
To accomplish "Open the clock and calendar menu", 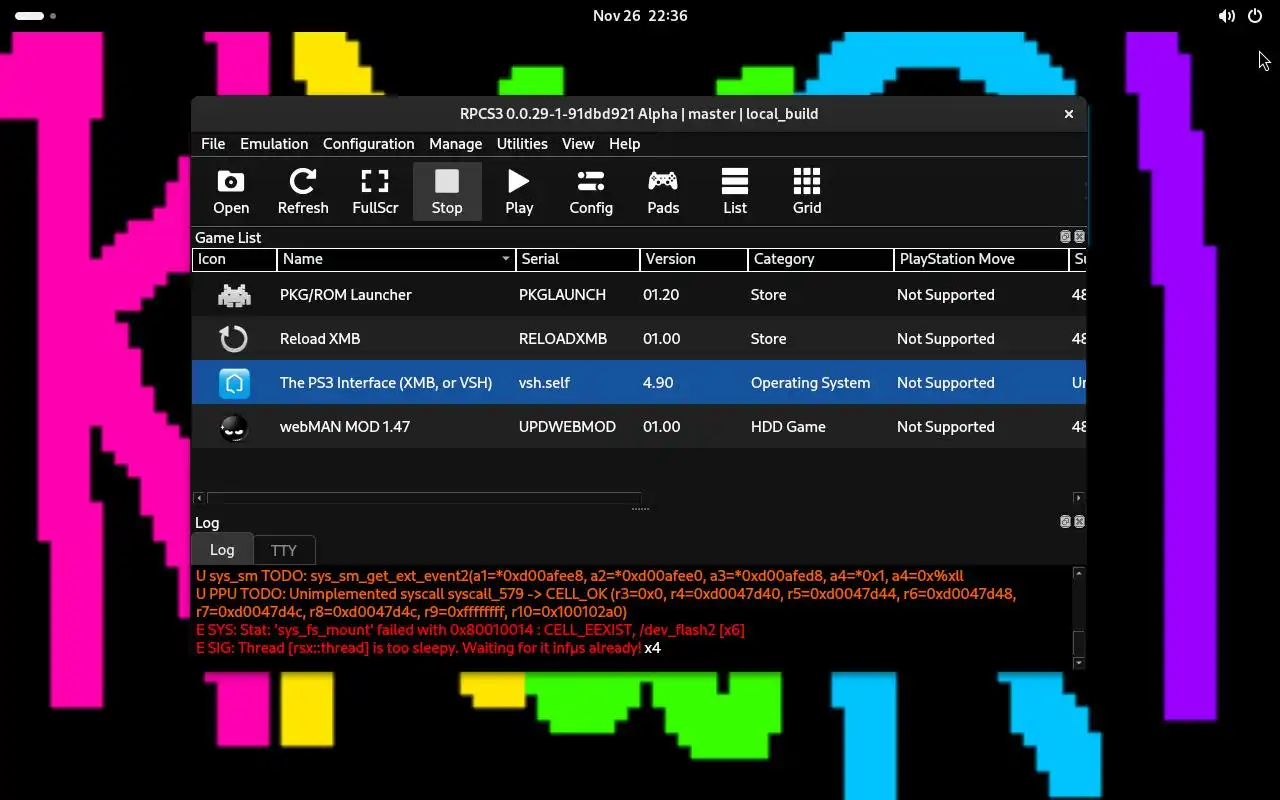I will coord(640,16).
